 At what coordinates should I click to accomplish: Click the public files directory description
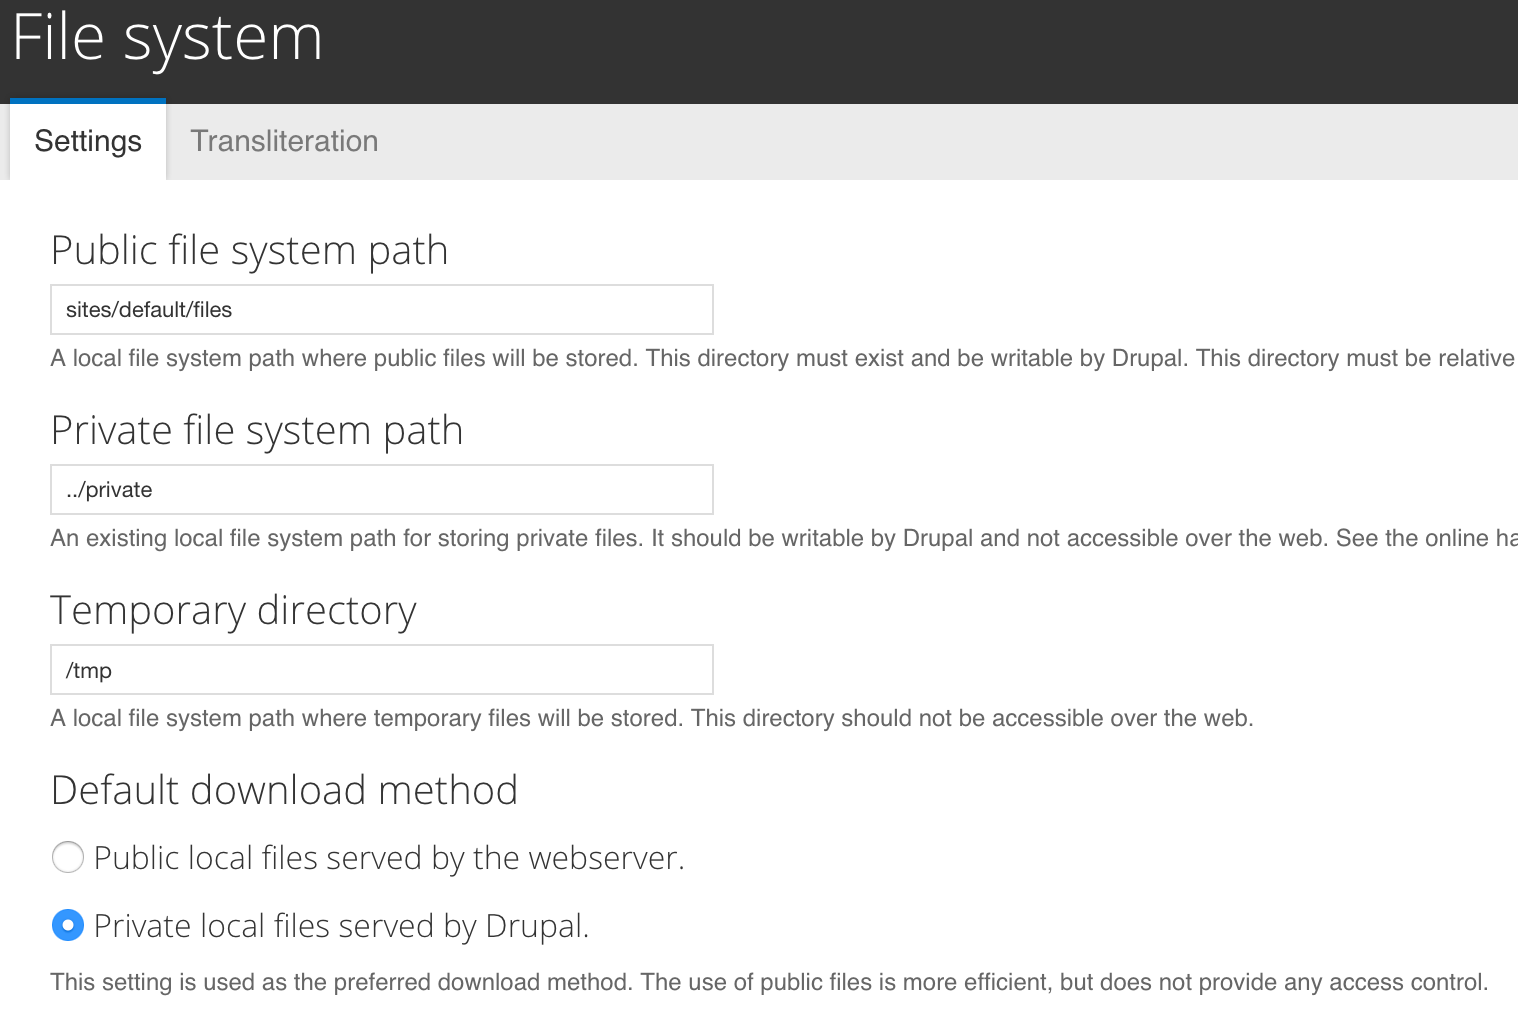[x=784, y=358]
